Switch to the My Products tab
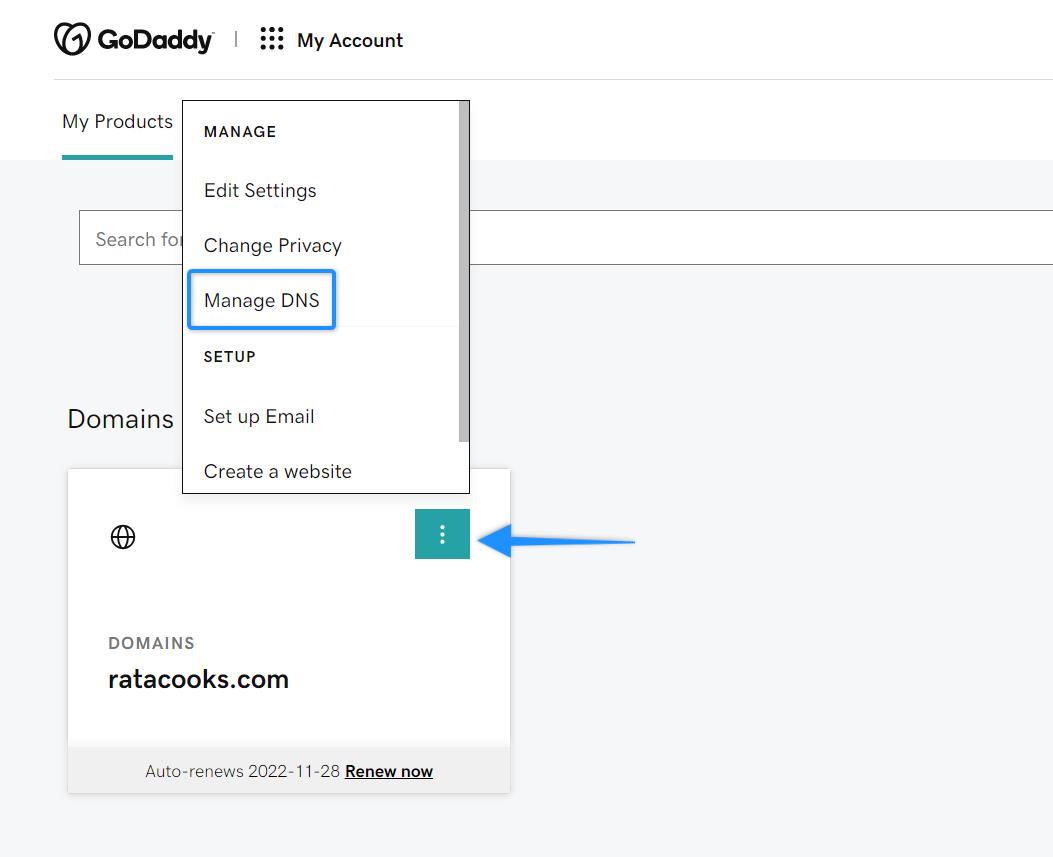 click(x=117, y=121)
